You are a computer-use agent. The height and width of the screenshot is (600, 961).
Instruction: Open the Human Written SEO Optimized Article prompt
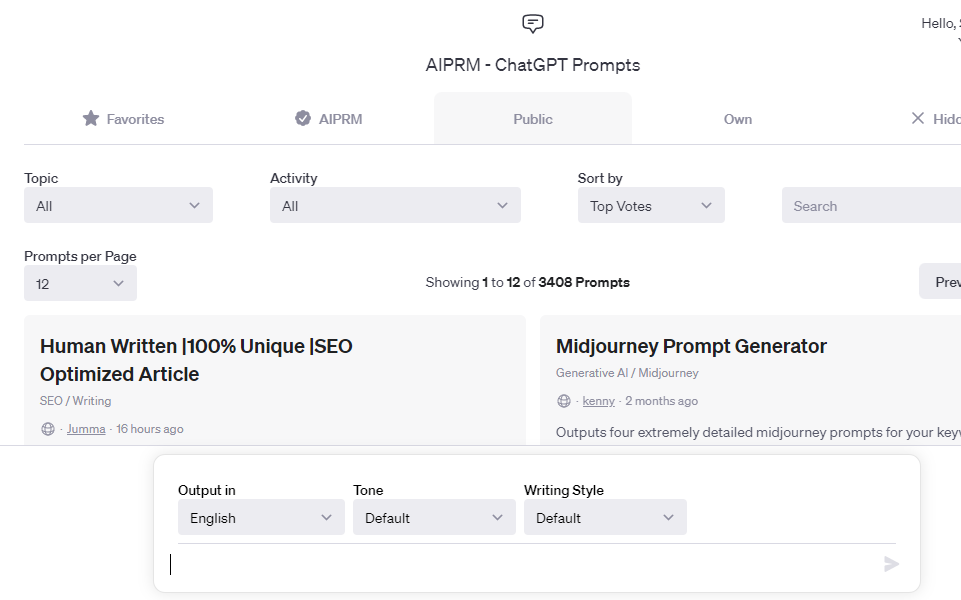click(196, 360)
